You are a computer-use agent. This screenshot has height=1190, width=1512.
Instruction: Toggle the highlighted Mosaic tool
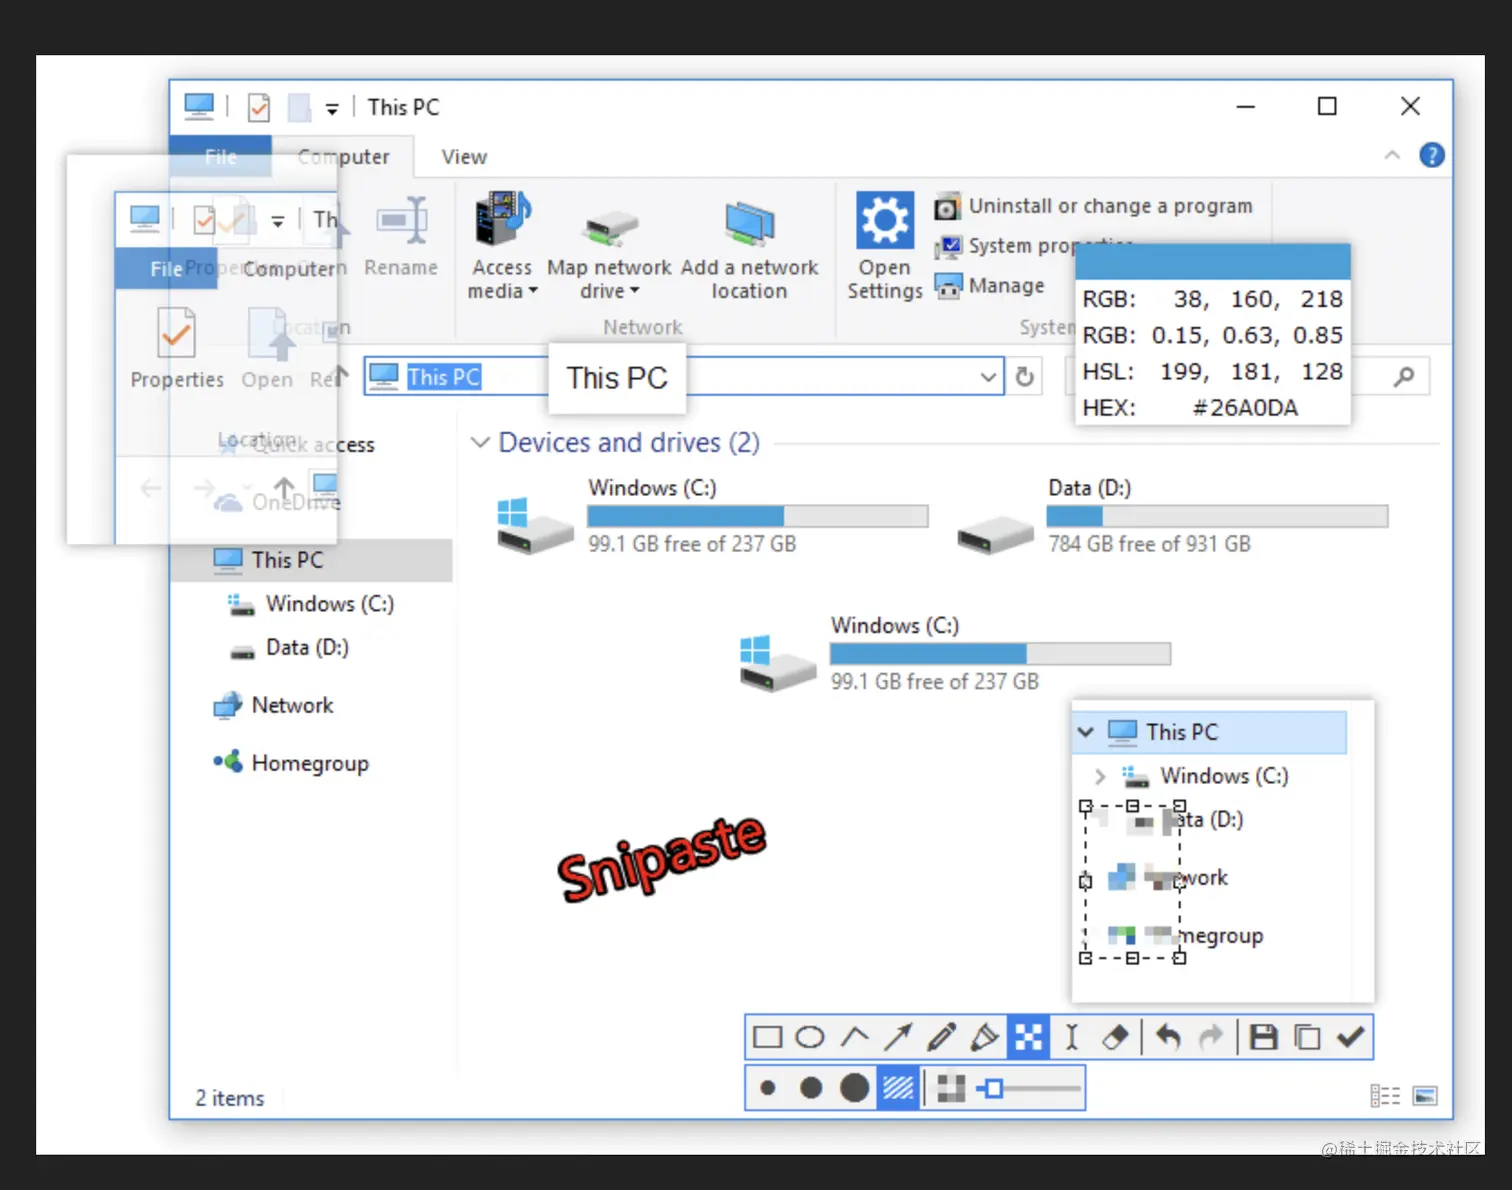click(x=1028, y=1037)
